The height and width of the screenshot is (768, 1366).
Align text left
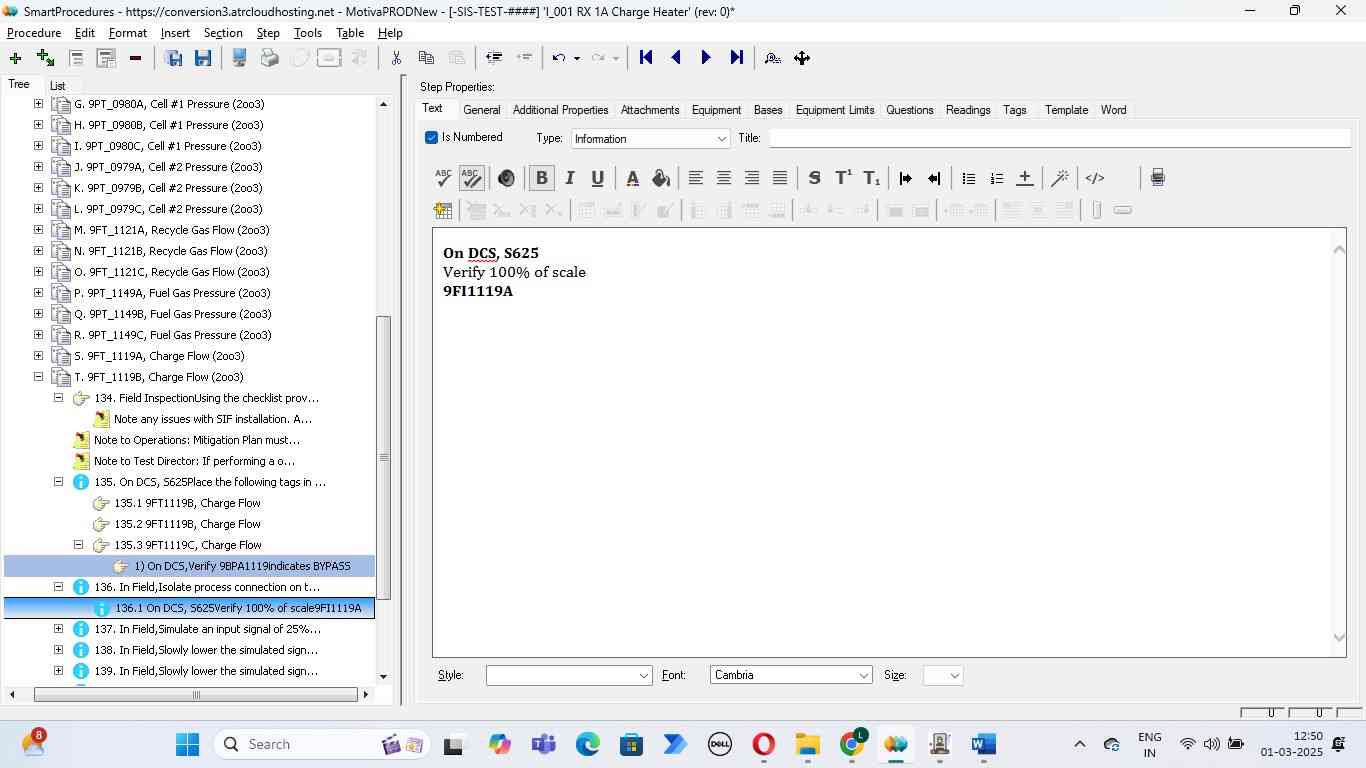tap(695, 178)
